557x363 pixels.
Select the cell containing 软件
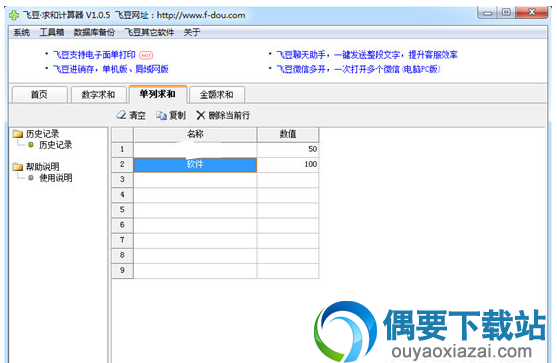click(195, 165)
